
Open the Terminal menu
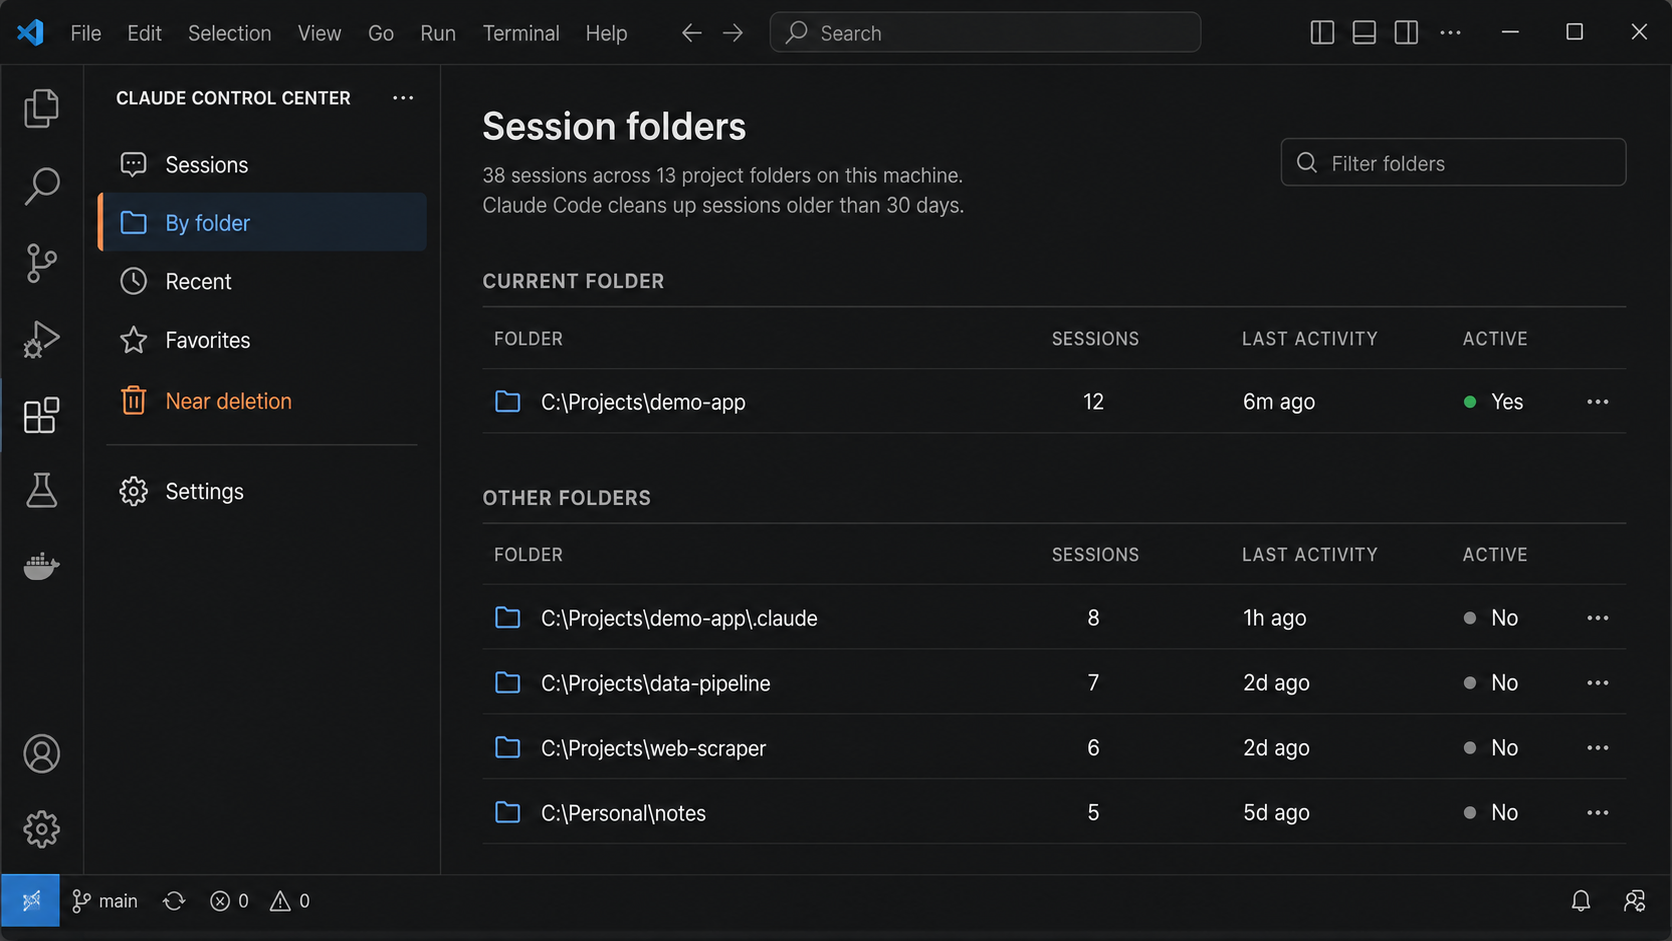tap(521, 33)
